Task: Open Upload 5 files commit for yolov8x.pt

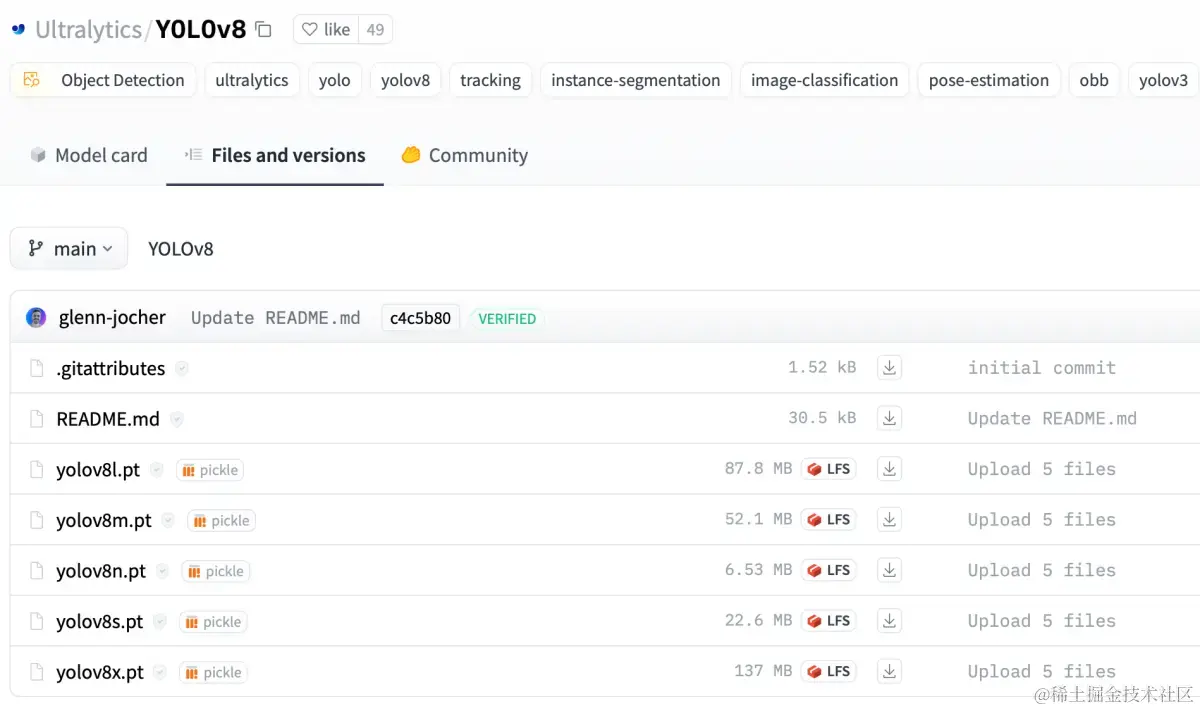Action: pos(1042,671)
